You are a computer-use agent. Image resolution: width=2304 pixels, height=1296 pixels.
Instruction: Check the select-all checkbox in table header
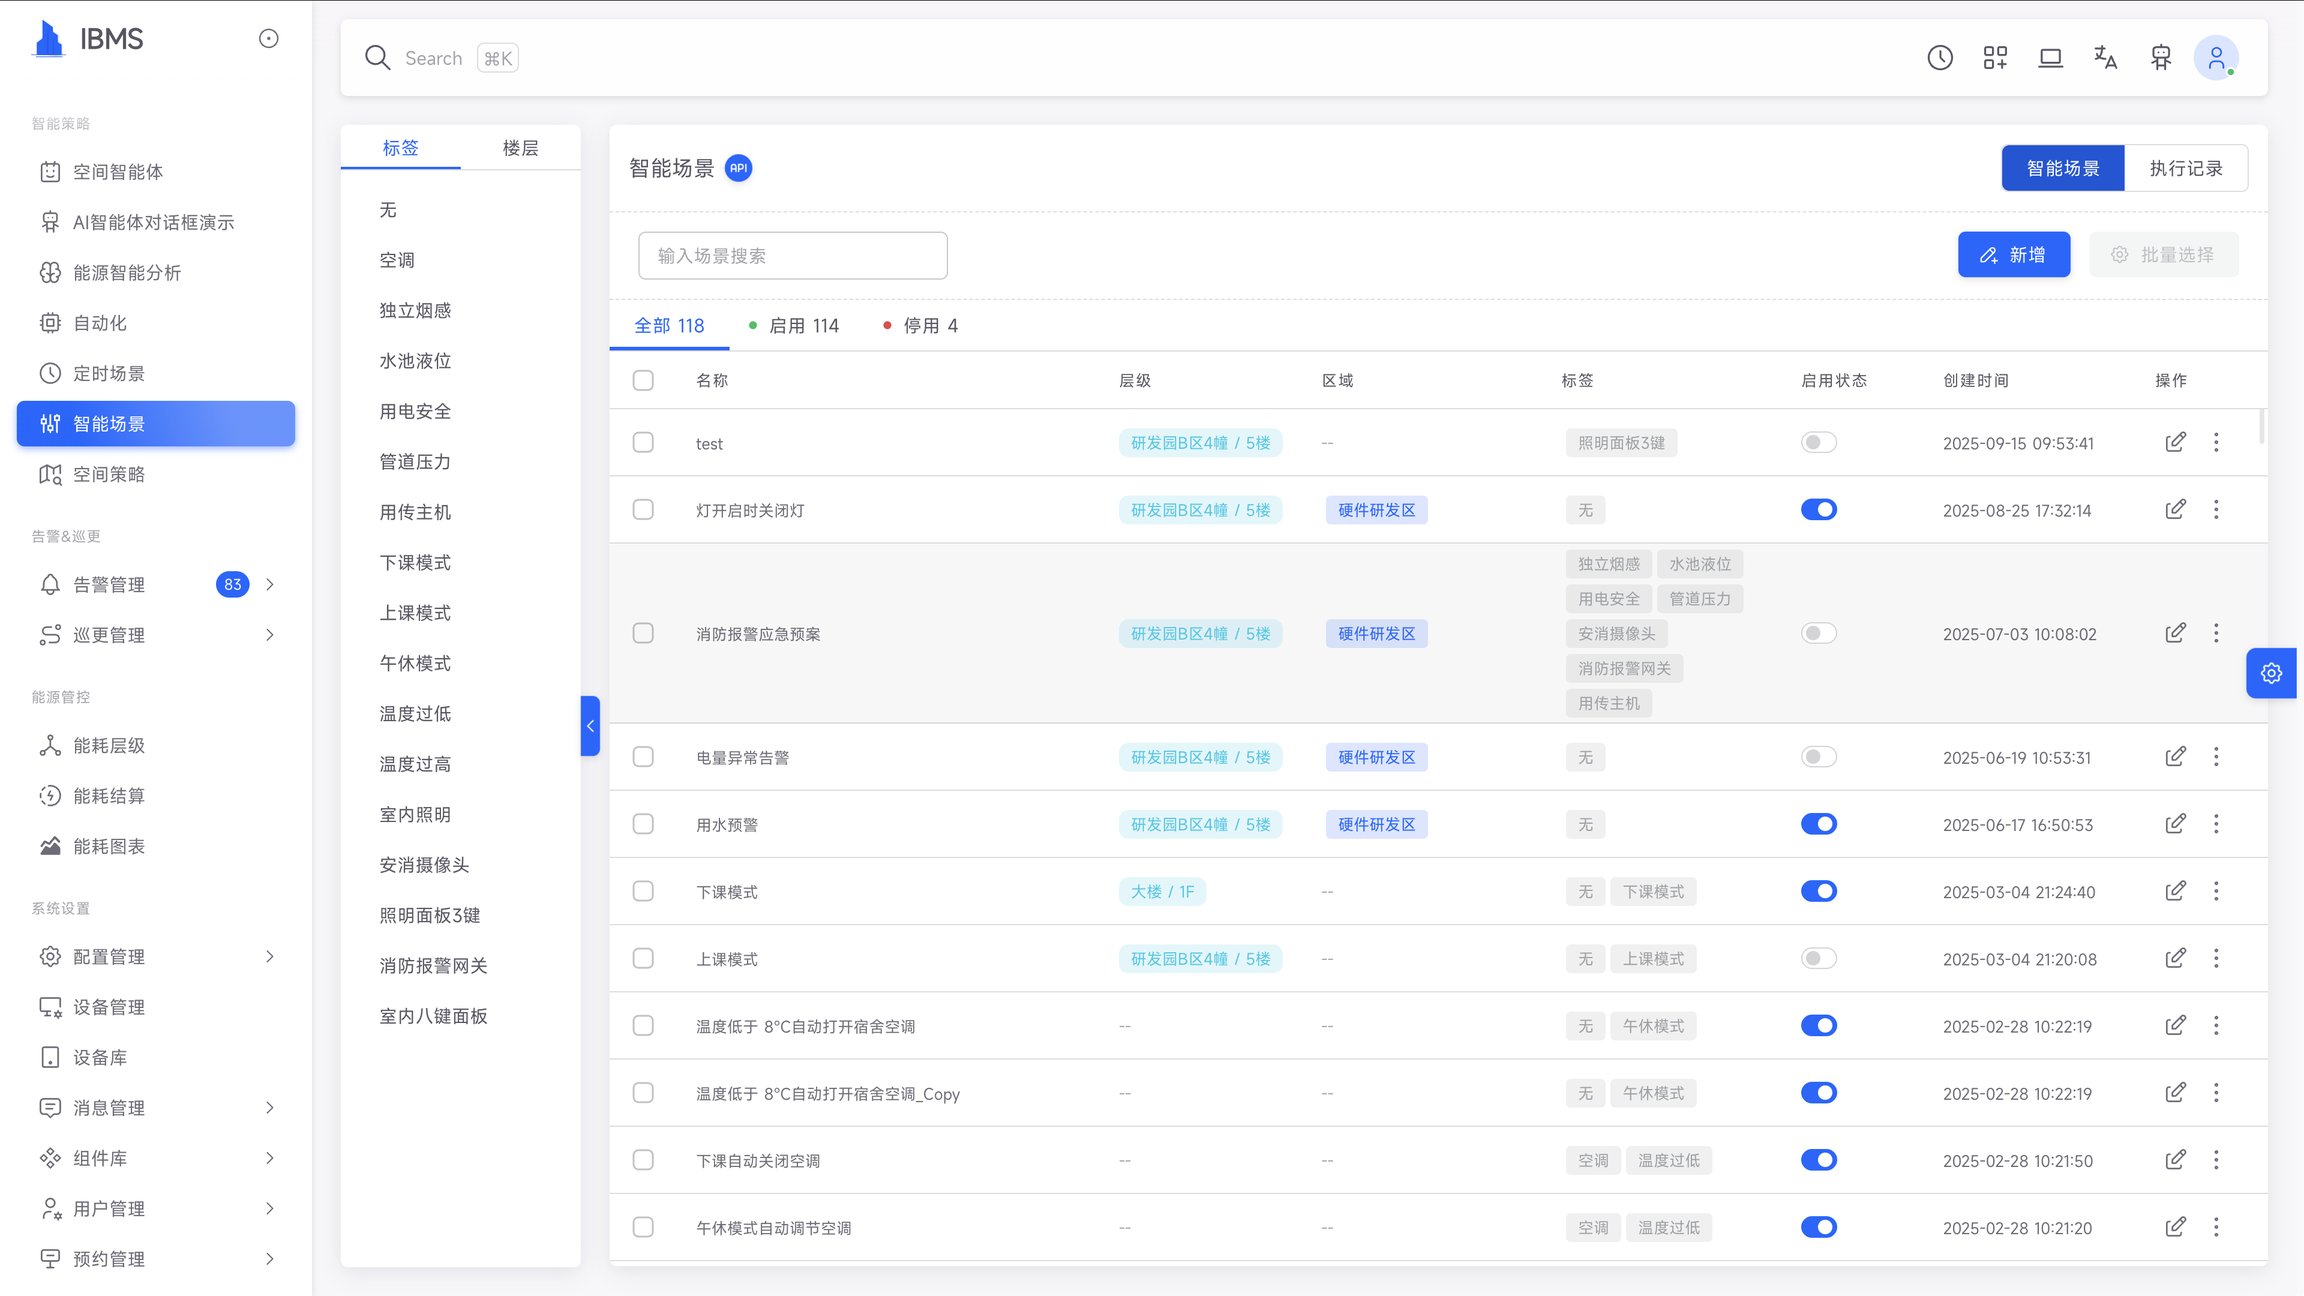coord(643,380)
